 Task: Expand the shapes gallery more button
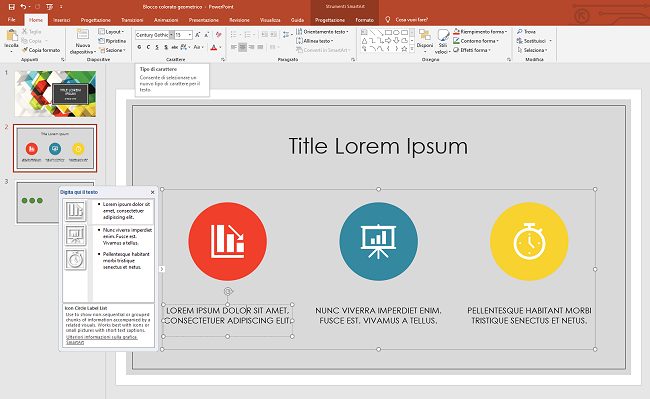(412, 49)
